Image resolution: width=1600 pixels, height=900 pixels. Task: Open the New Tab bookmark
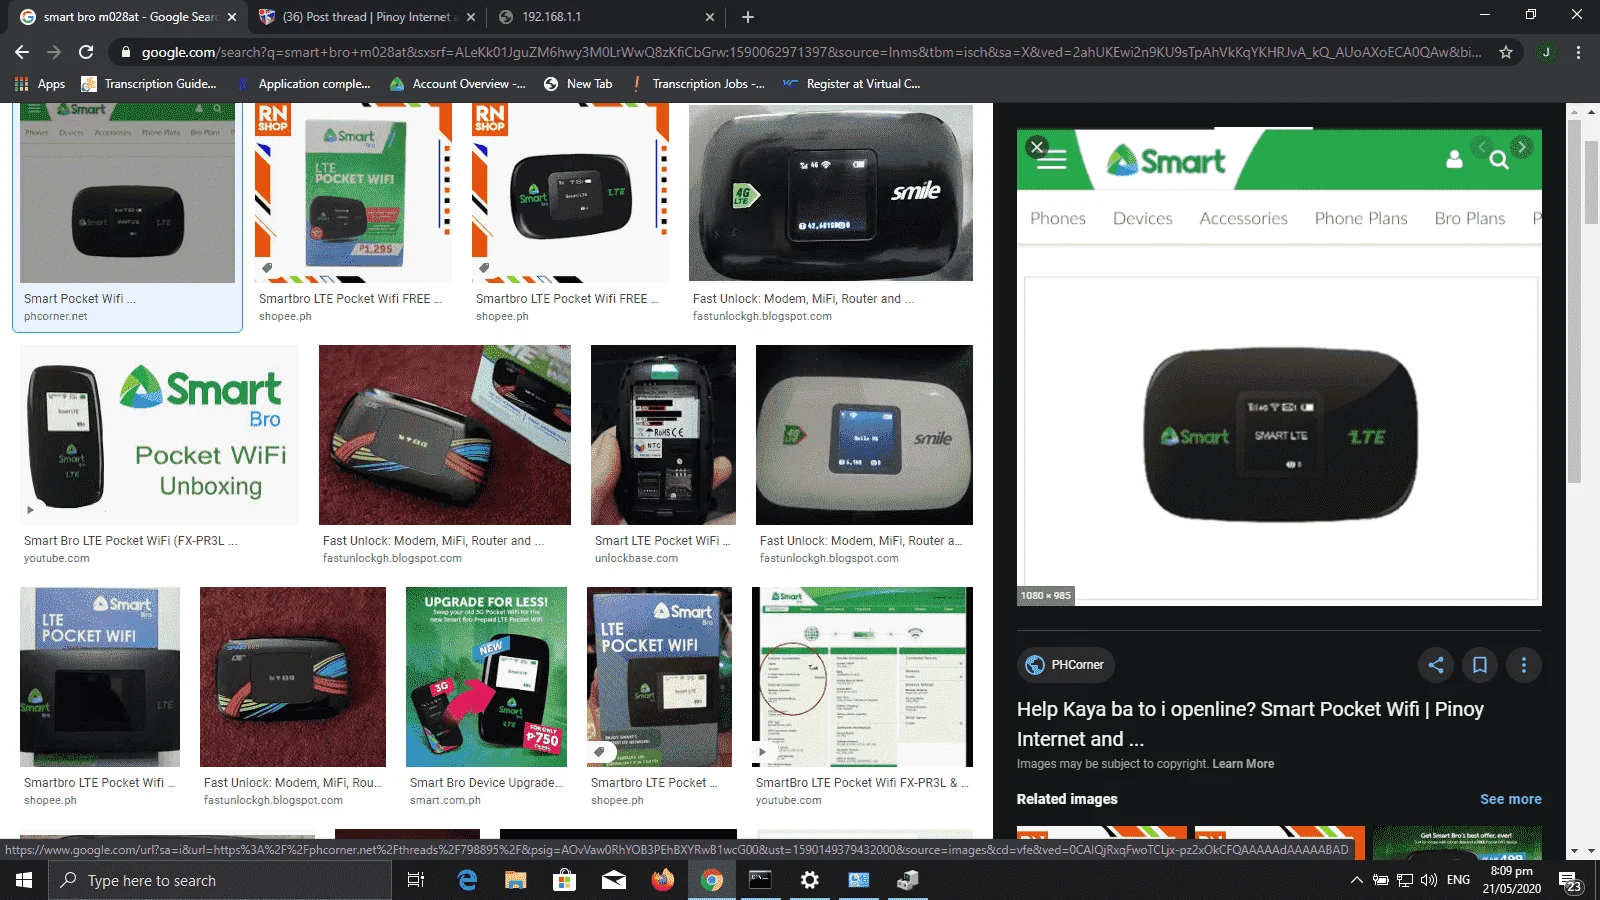click(x=578, y=84)
